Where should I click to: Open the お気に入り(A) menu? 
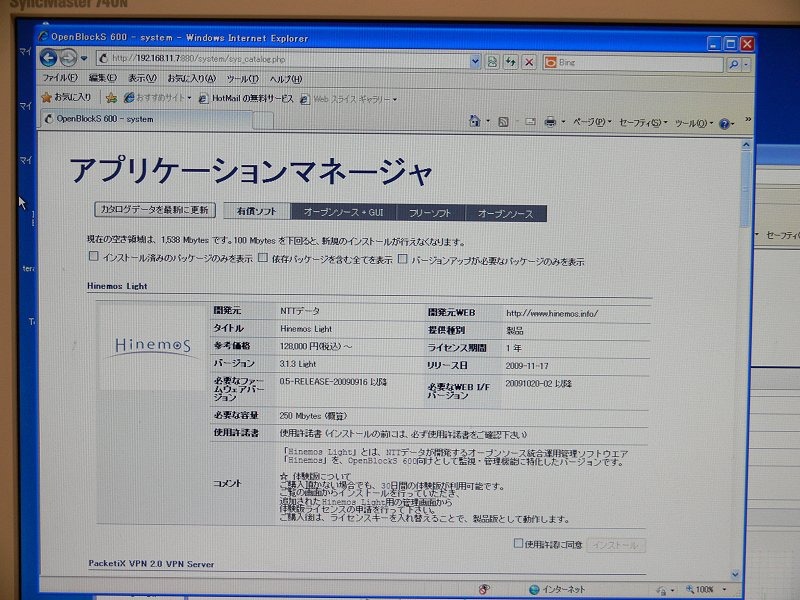[x=192, y=79]
